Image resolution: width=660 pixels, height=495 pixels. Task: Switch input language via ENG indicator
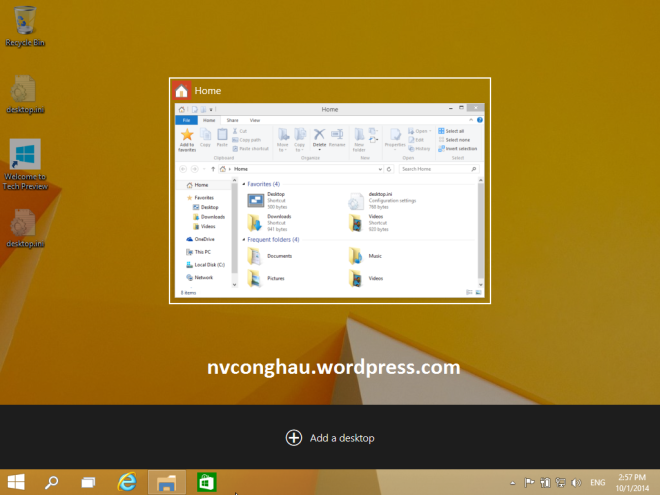tap(597, 482)
